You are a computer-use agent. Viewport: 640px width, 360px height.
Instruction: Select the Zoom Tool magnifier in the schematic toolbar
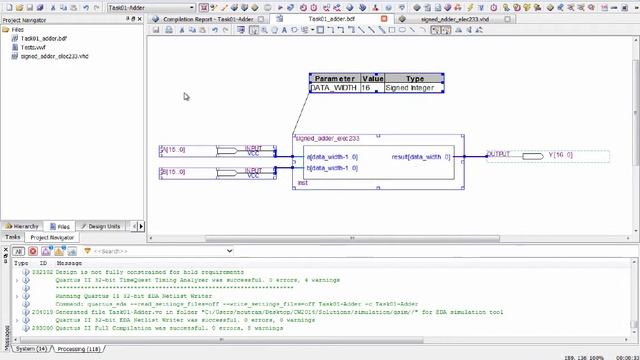pos(264,30)
